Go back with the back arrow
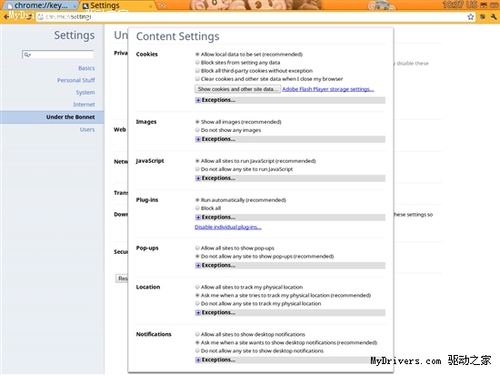This screenshot has height=375, width=500. coord(6,16)
